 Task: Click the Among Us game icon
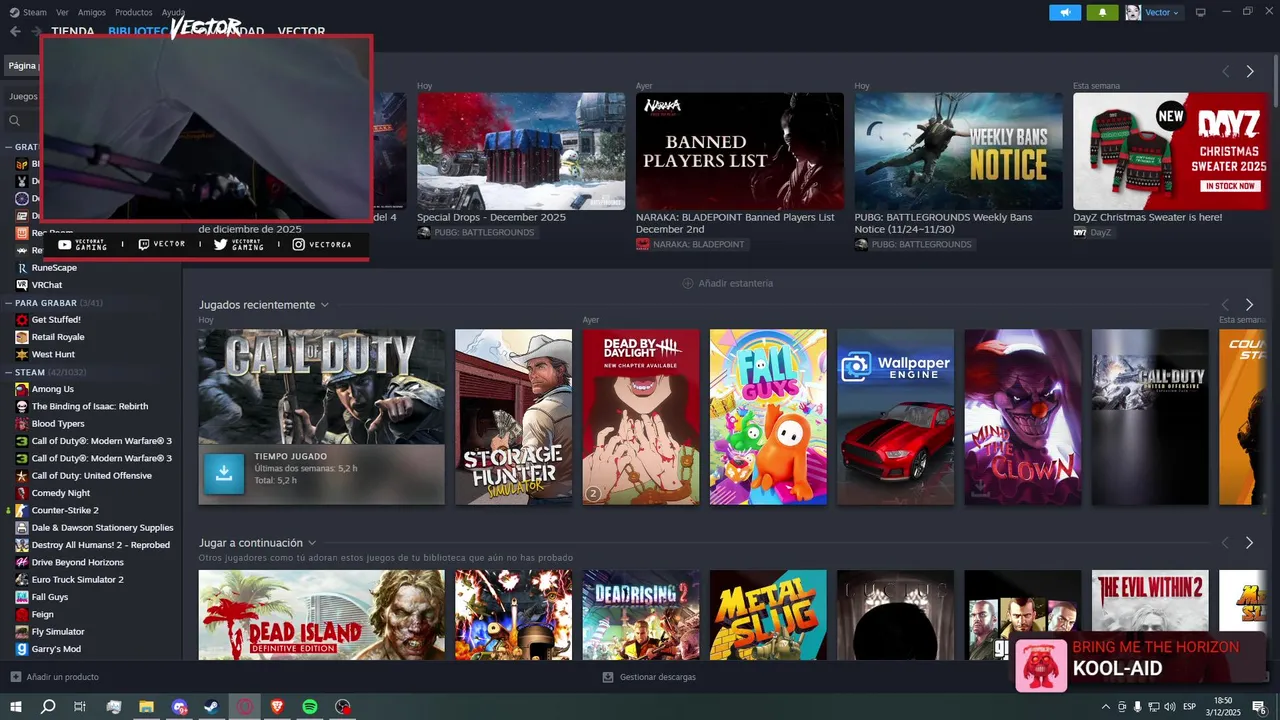(22, 389)
